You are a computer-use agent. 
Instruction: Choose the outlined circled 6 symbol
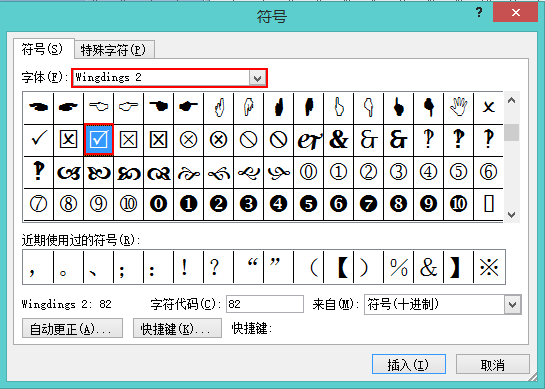(488, 172)
